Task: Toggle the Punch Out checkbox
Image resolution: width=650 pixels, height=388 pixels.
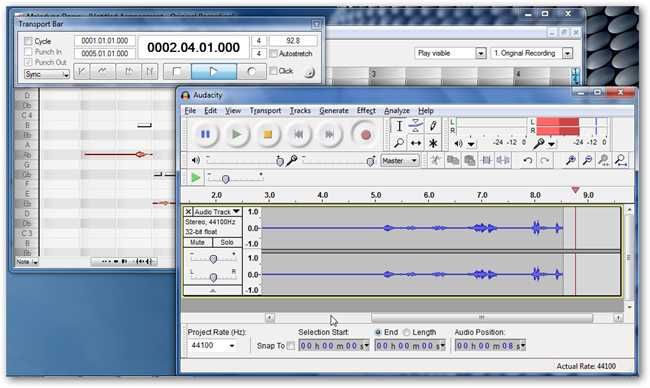Action: click(x=28, y=62)
